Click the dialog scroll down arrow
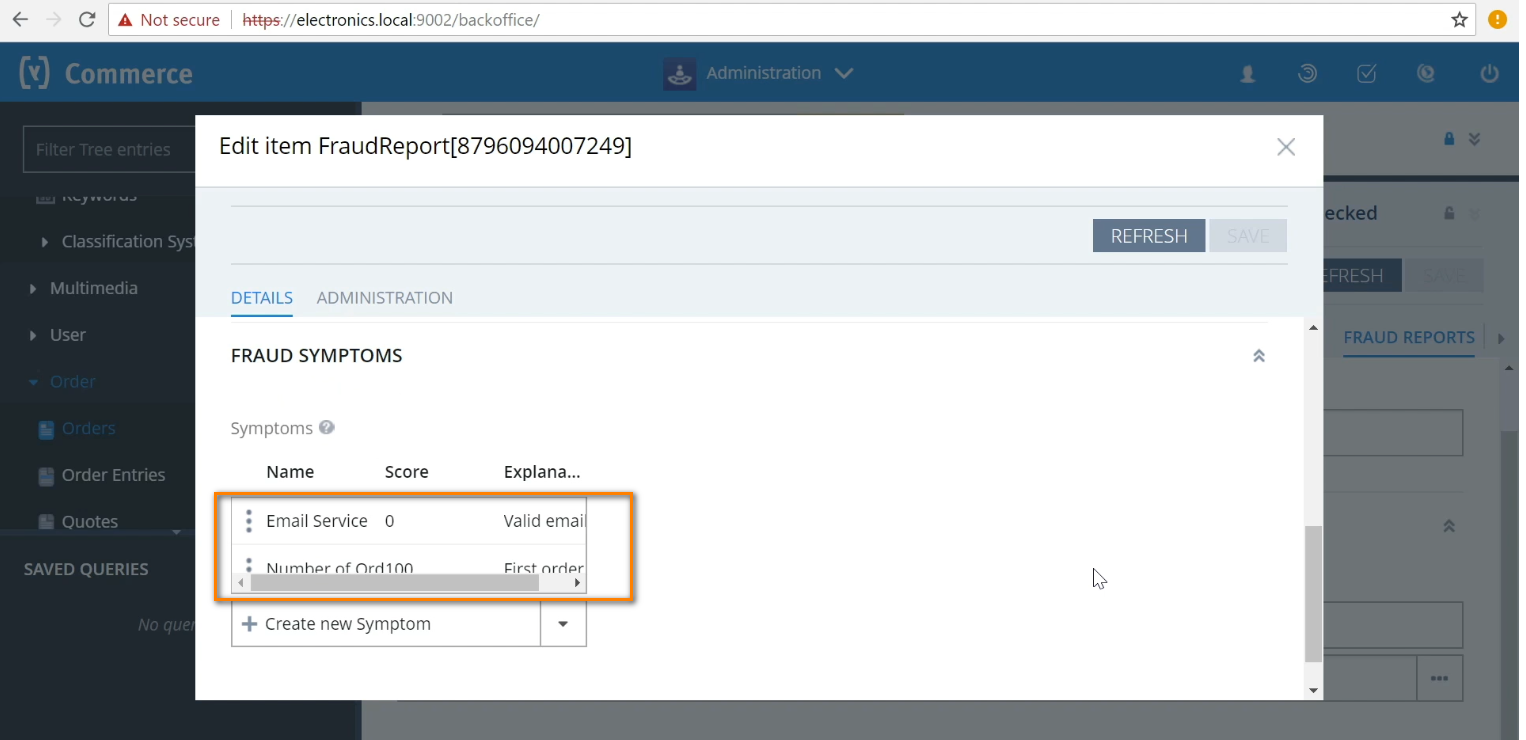 [1314, 691]
